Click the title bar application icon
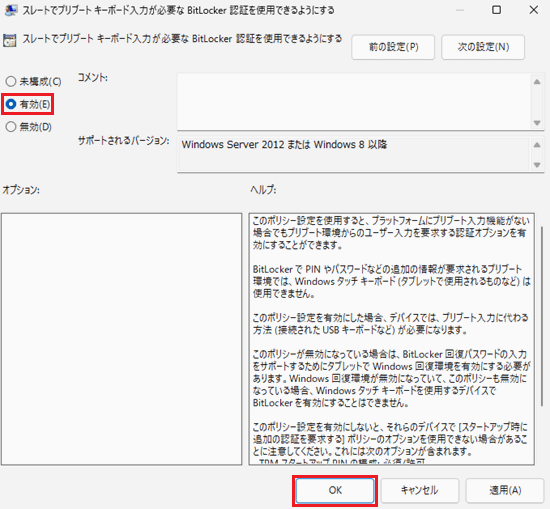550x509 pixels. (11, 10)
